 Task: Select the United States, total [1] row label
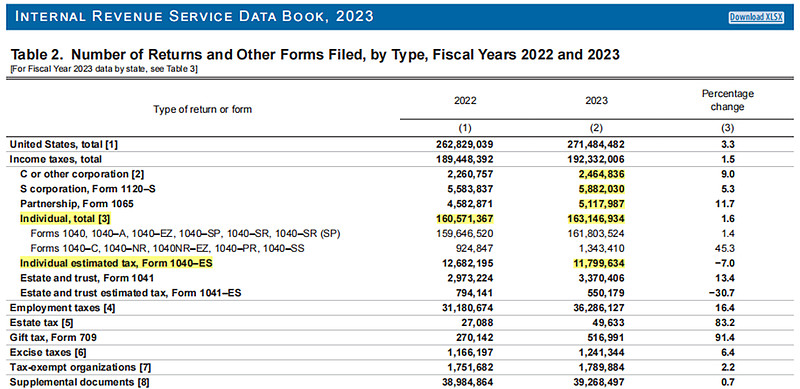click(x=64, y=144)
